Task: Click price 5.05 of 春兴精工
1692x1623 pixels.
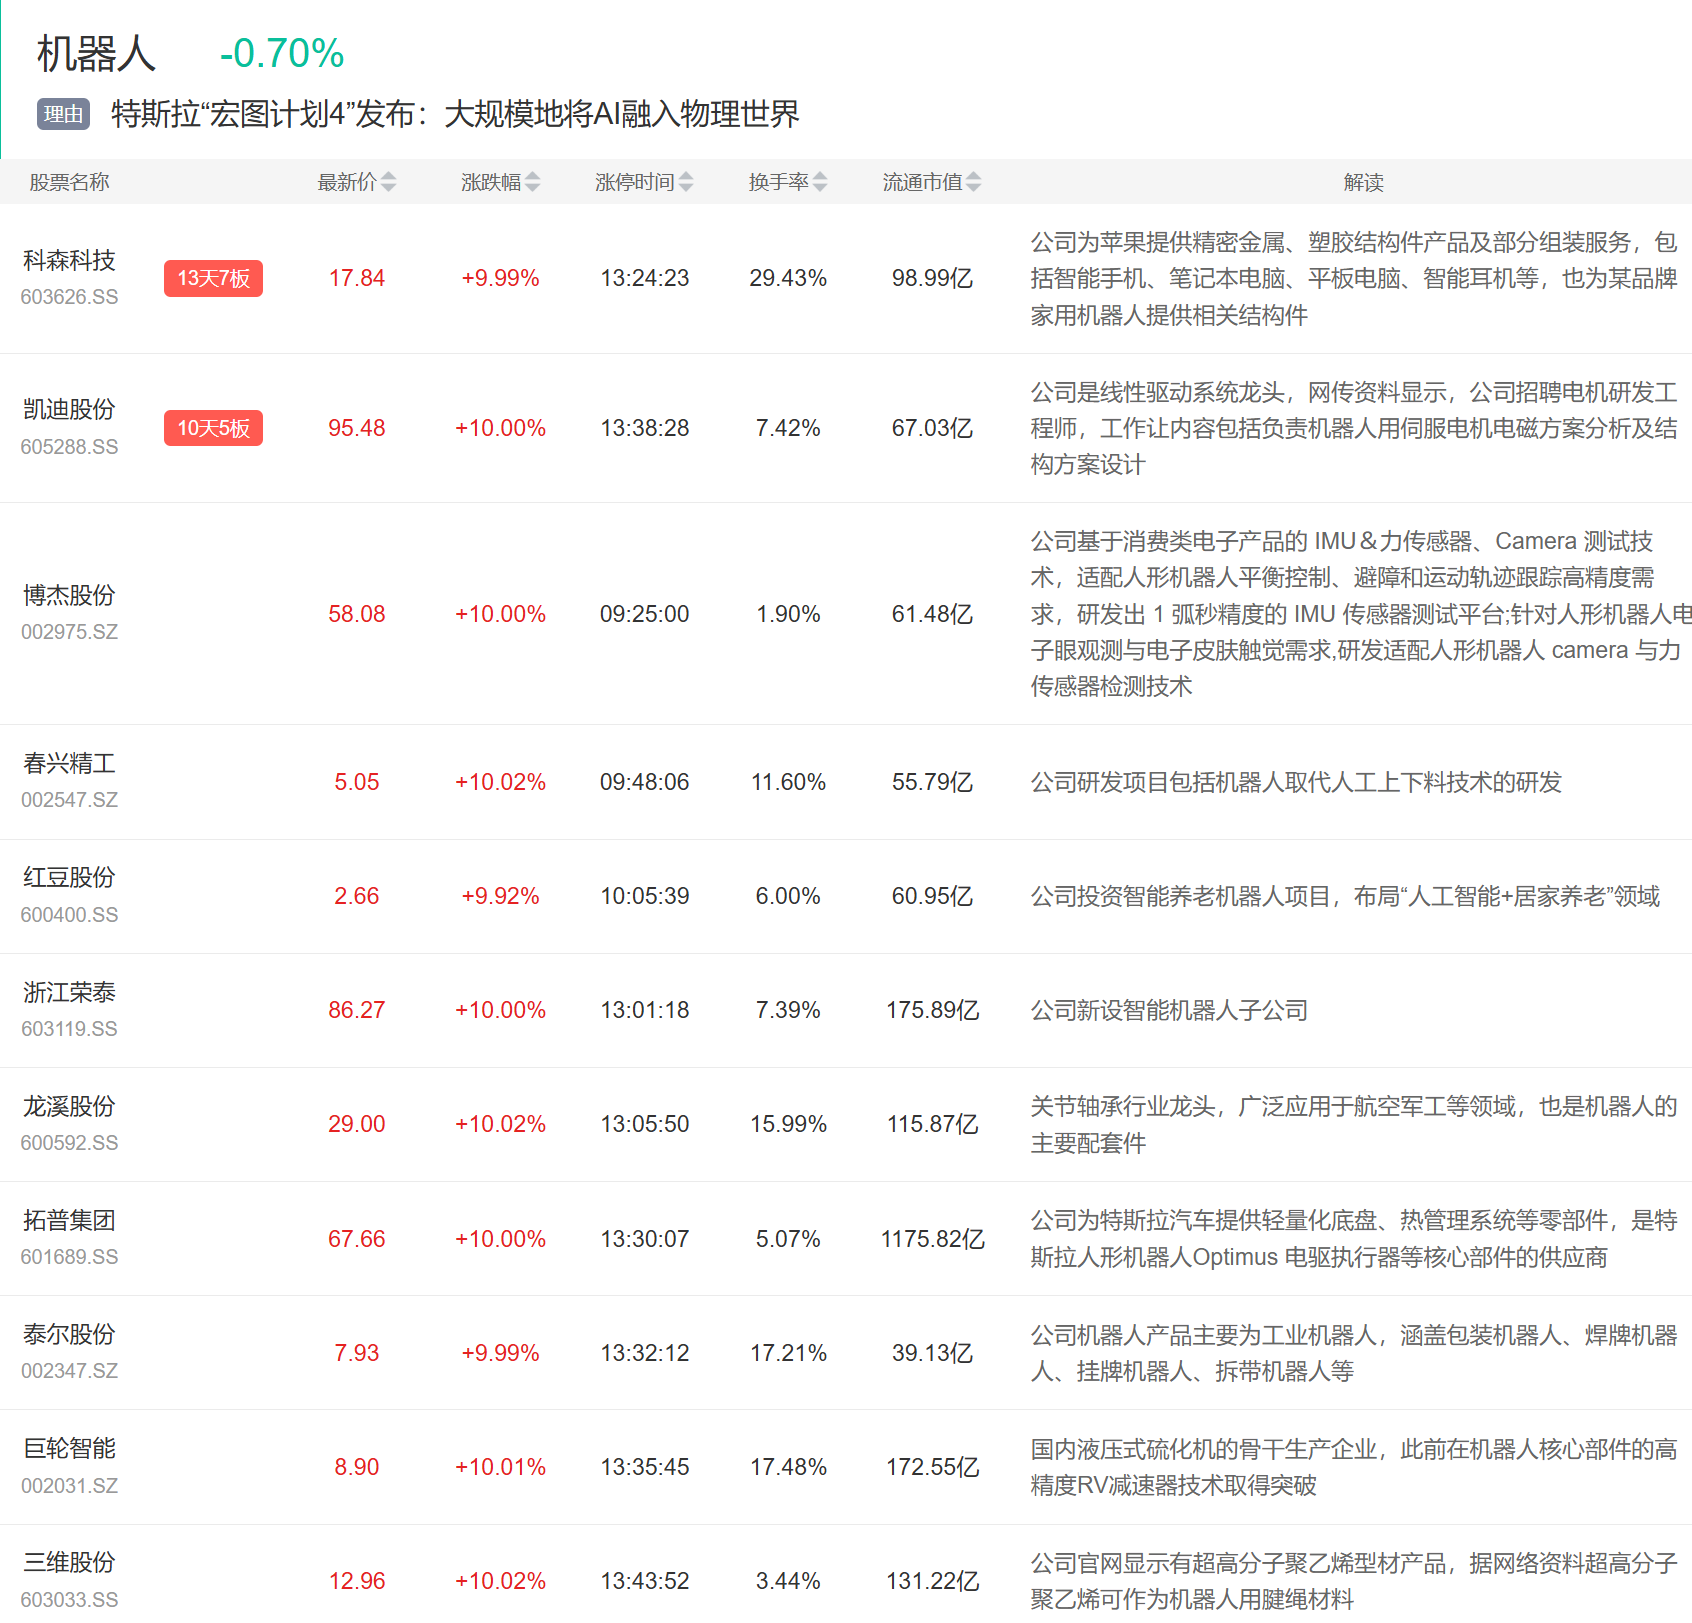Action: click(x=357, y=782)
